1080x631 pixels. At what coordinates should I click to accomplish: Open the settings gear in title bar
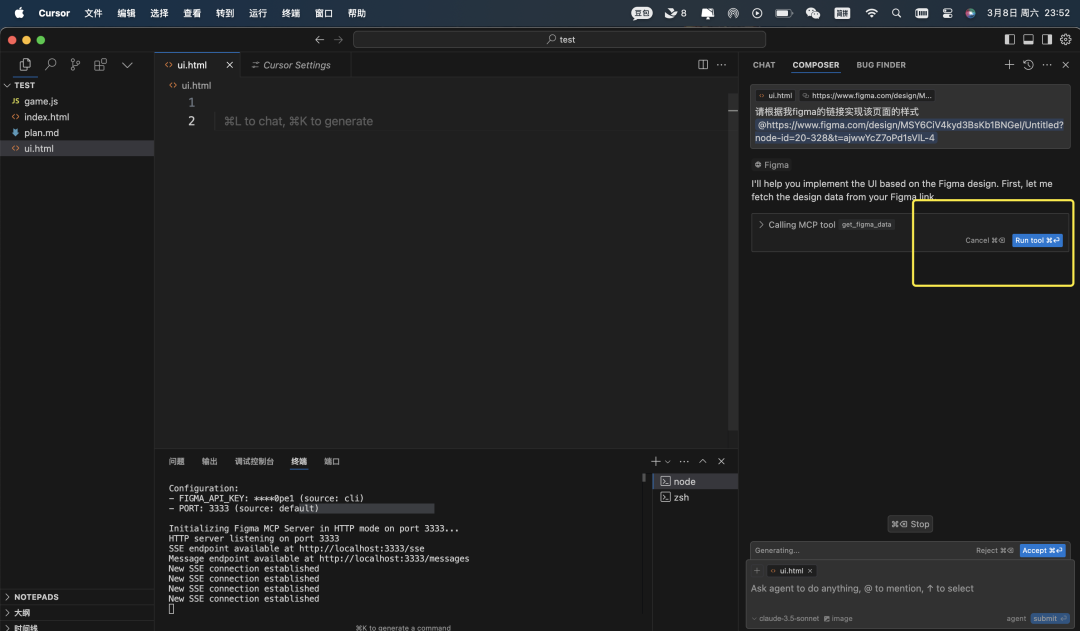(x=1065, y=40)
